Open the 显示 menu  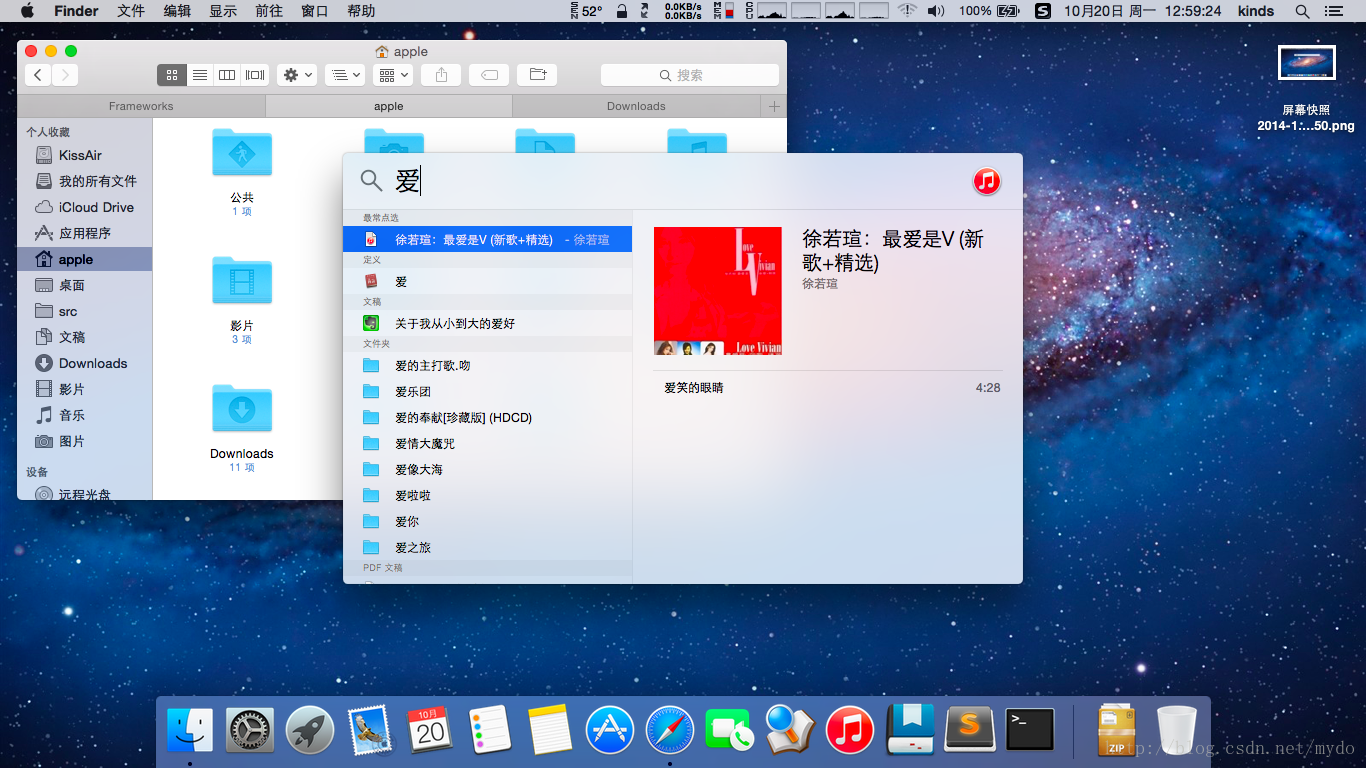point(223,11)
